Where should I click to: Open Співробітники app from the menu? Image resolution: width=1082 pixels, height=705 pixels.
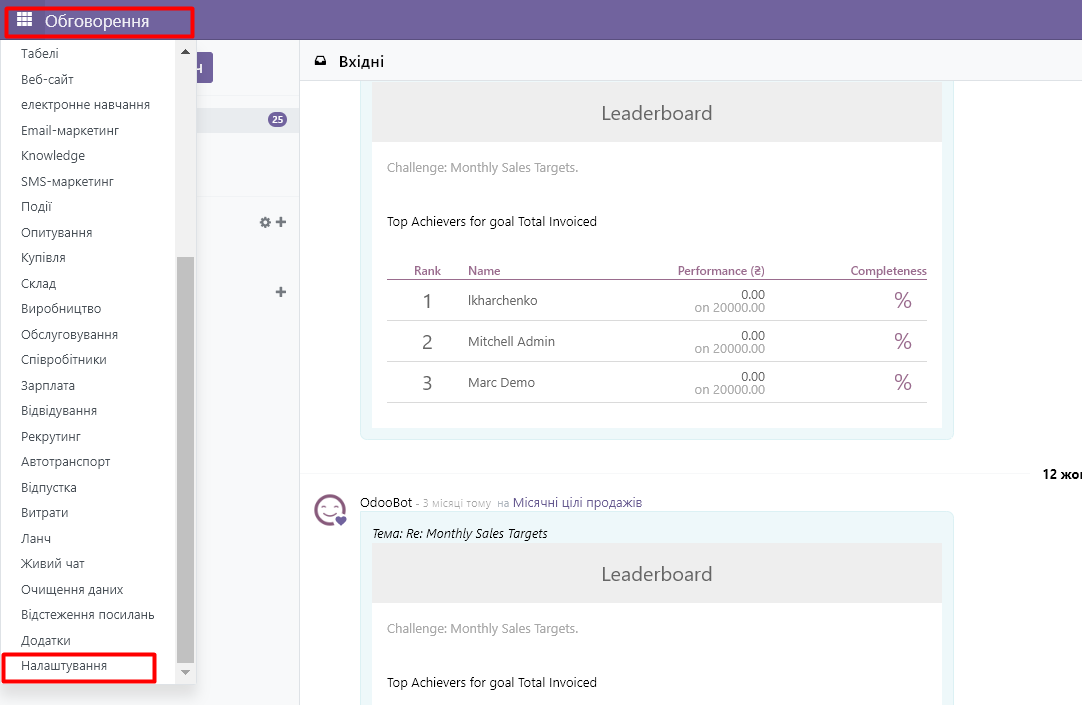click(64, 360)
